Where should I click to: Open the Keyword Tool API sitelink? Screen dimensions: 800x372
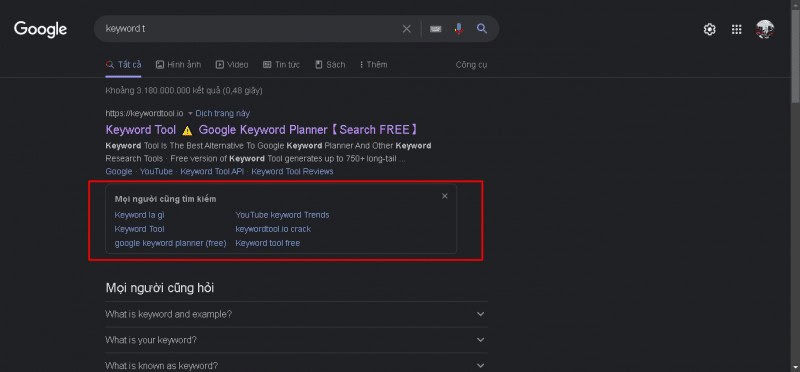212,171
